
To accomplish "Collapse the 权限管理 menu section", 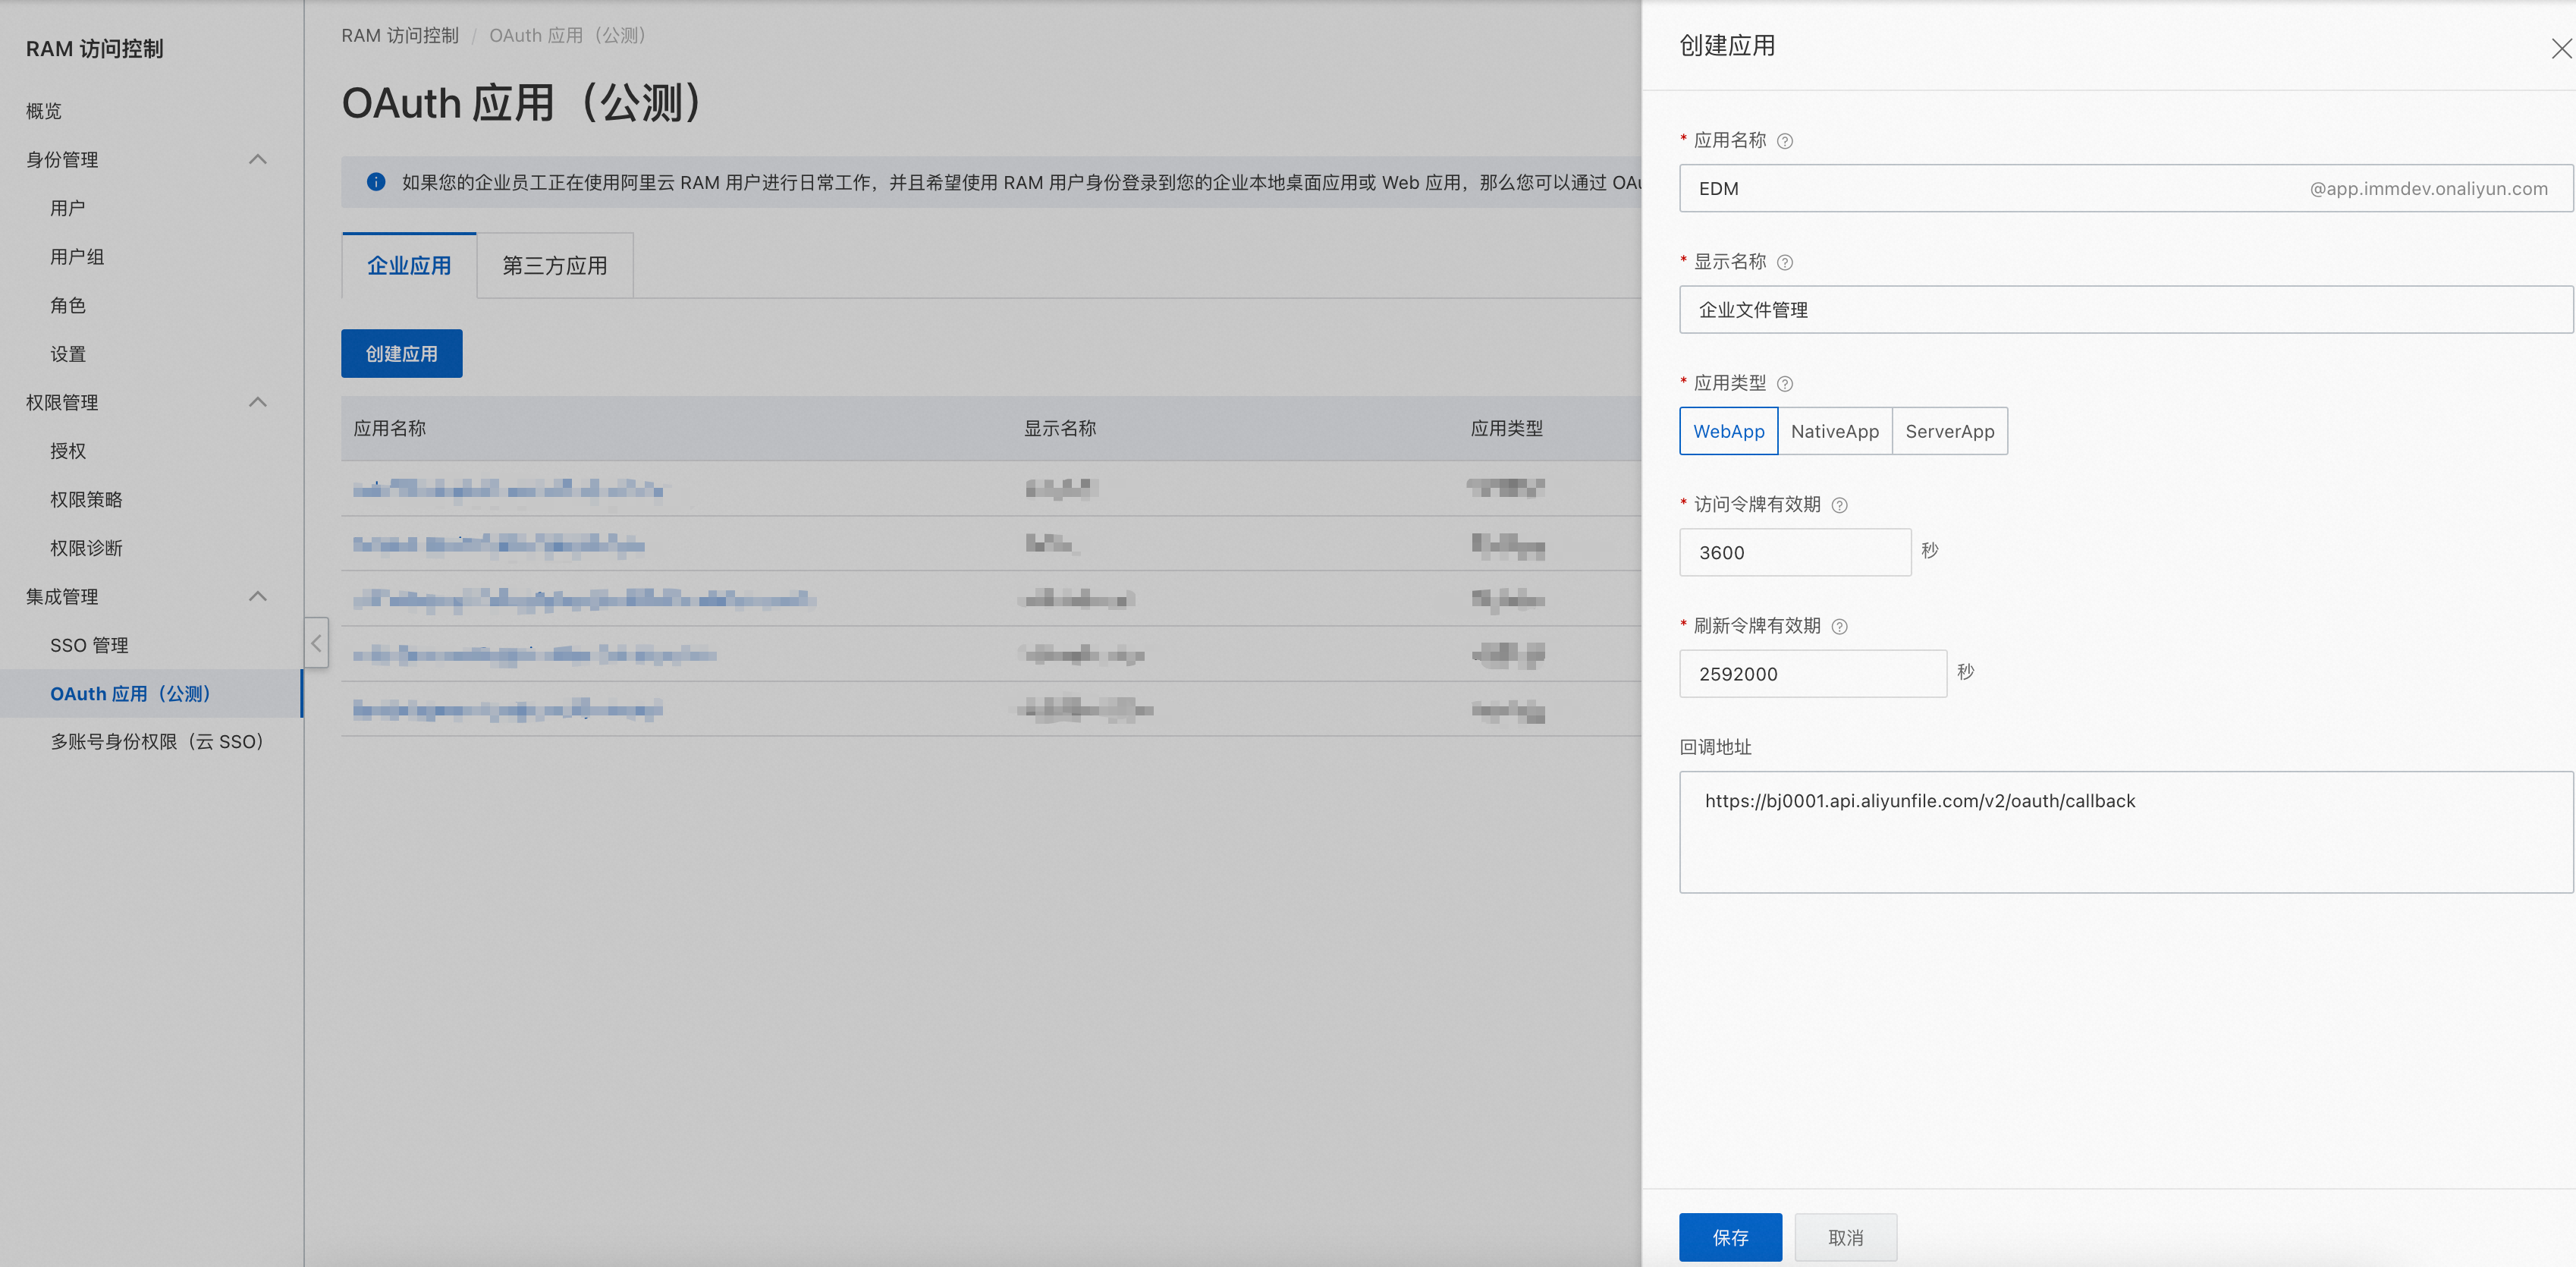I will pos(257,402).
